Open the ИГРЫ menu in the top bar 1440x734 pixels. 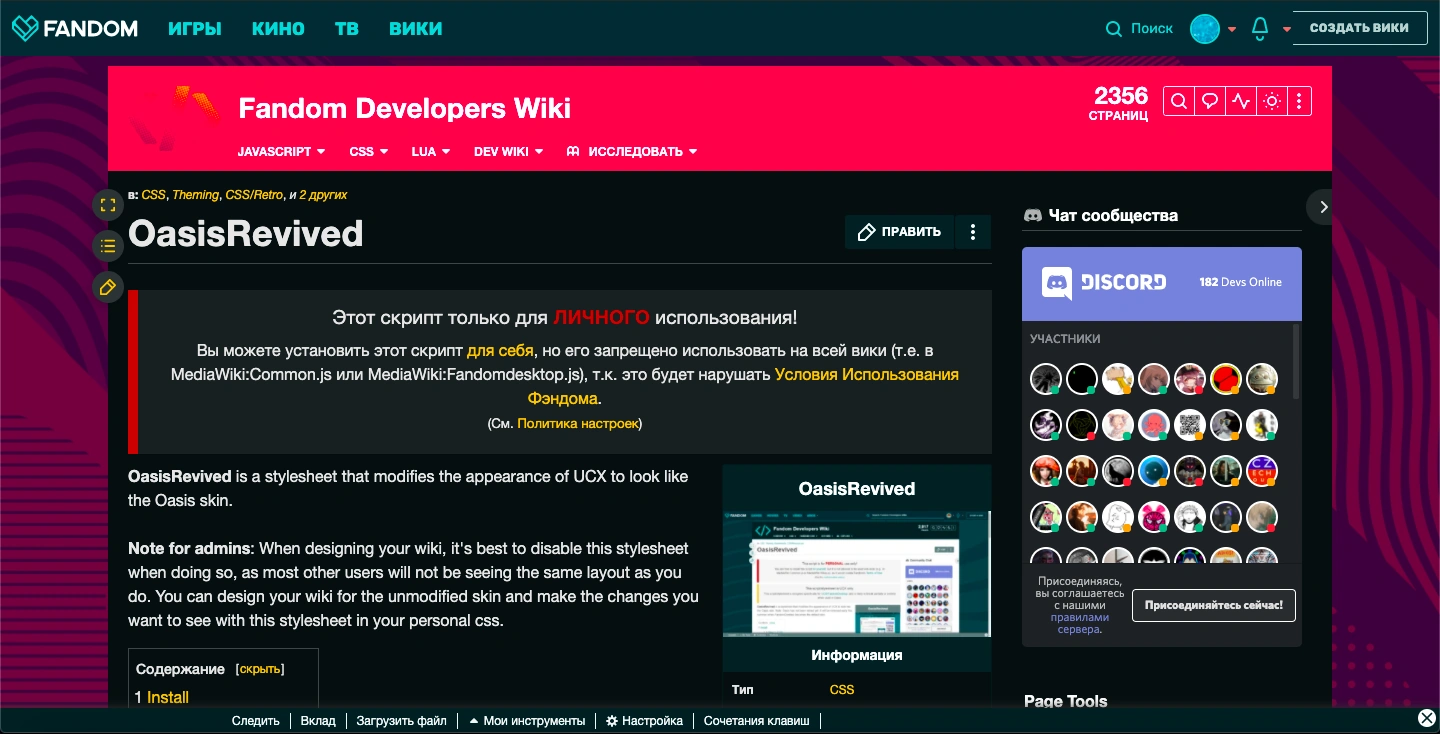[x=195, y=29]
